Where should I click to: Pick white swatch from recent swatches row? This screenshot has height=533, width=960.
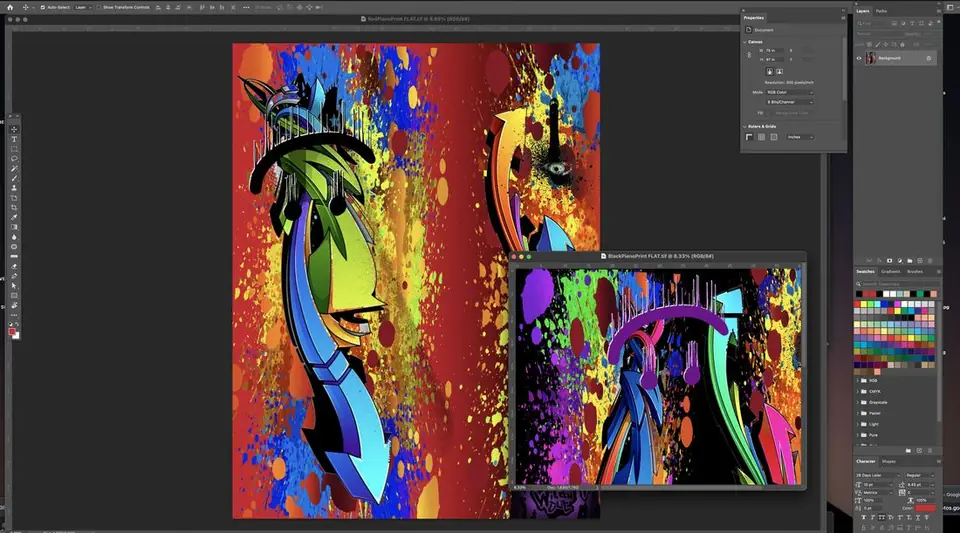point(886,294)
